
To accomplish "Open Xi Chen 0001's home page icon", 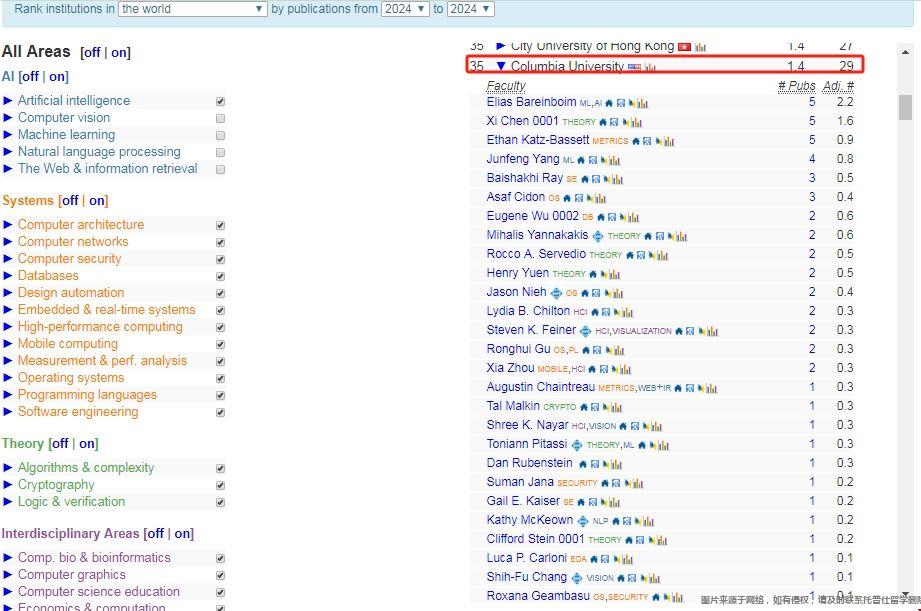I will 603,122.
